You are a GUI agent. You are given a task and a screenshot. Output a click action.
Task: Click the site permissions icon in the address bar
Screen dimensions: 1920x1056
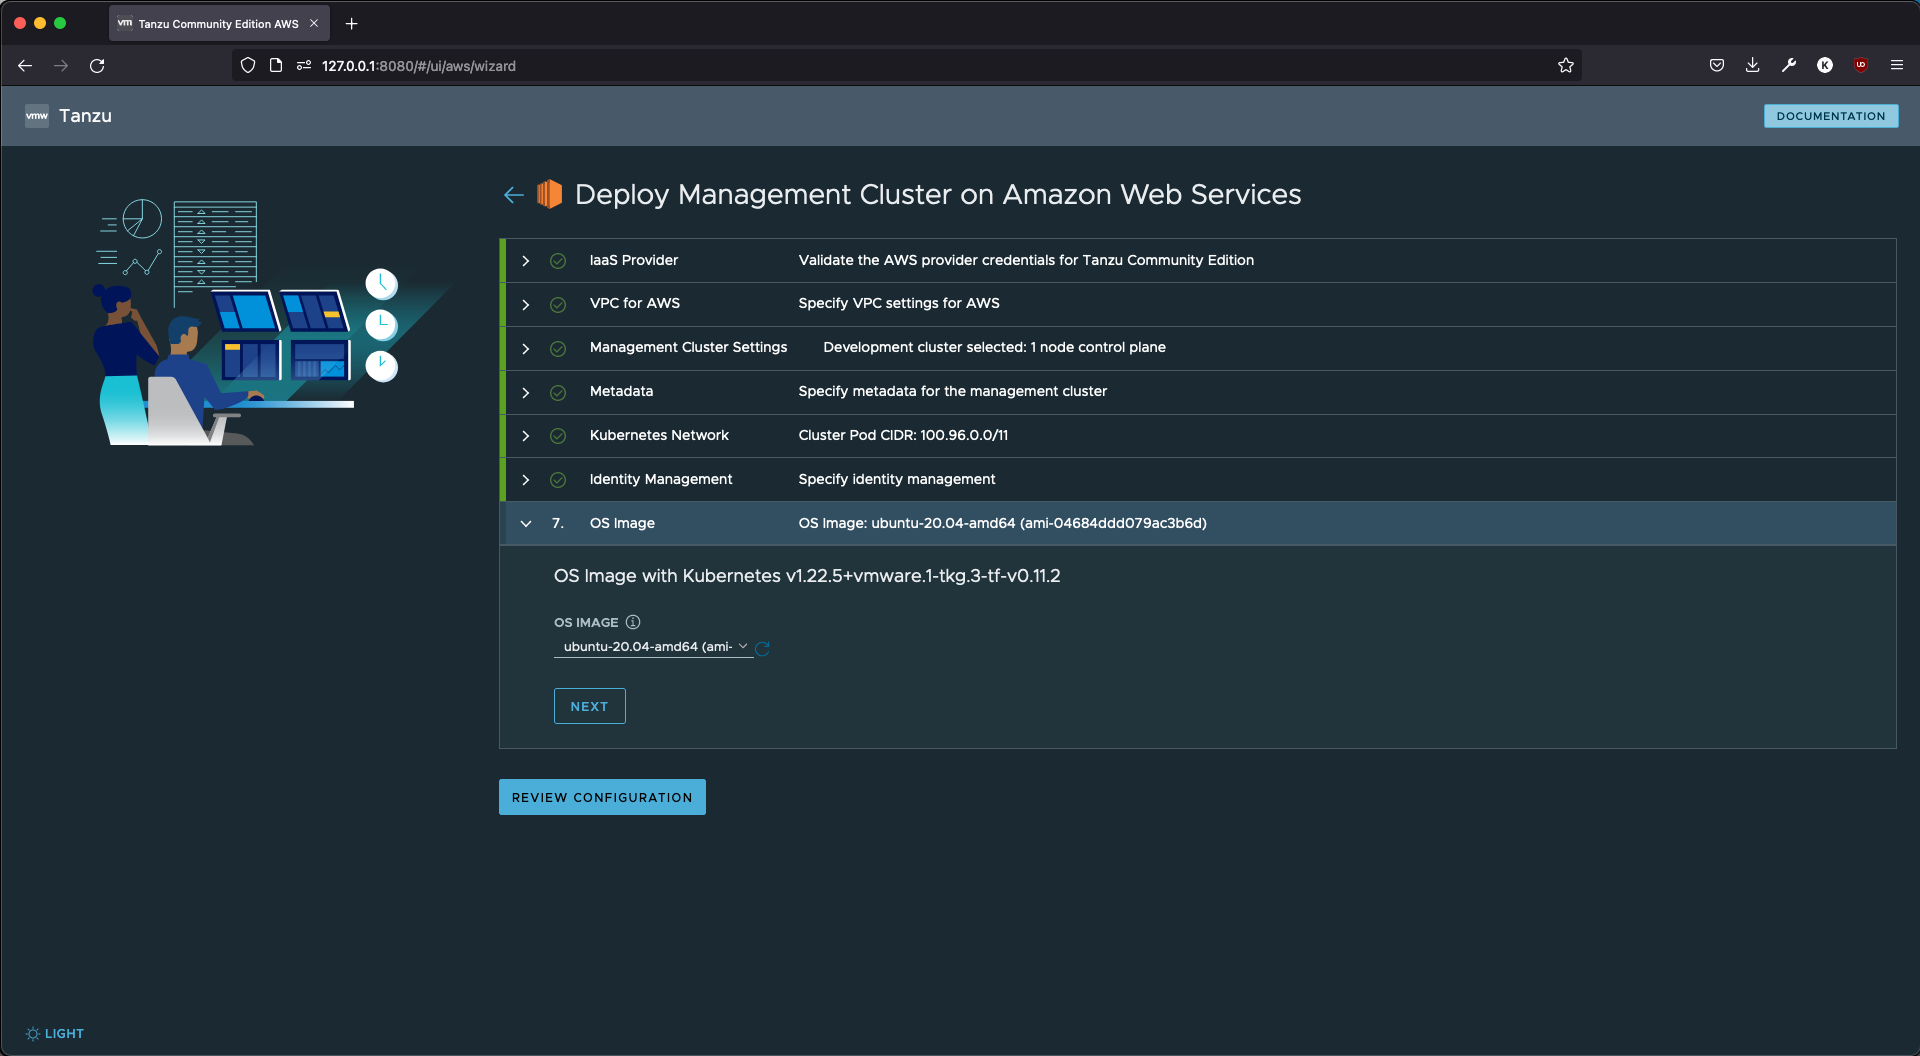[x=304, y=66]
